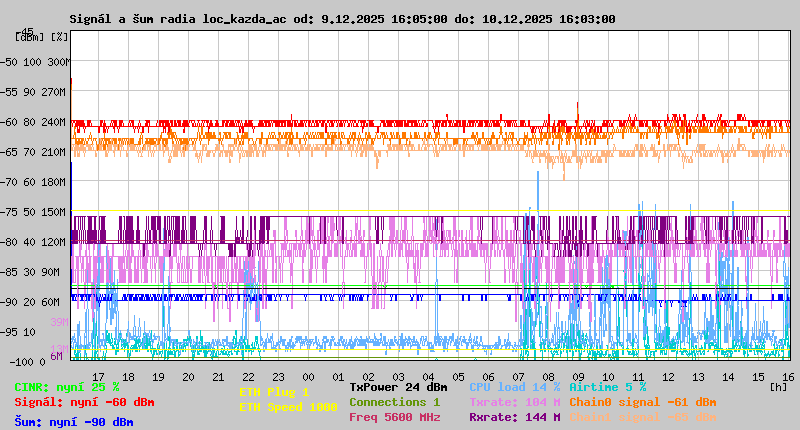Select the CPU load 14 % legend entry
The width and height of the screenshot is (800, 430).
click(x=514, y=386)
